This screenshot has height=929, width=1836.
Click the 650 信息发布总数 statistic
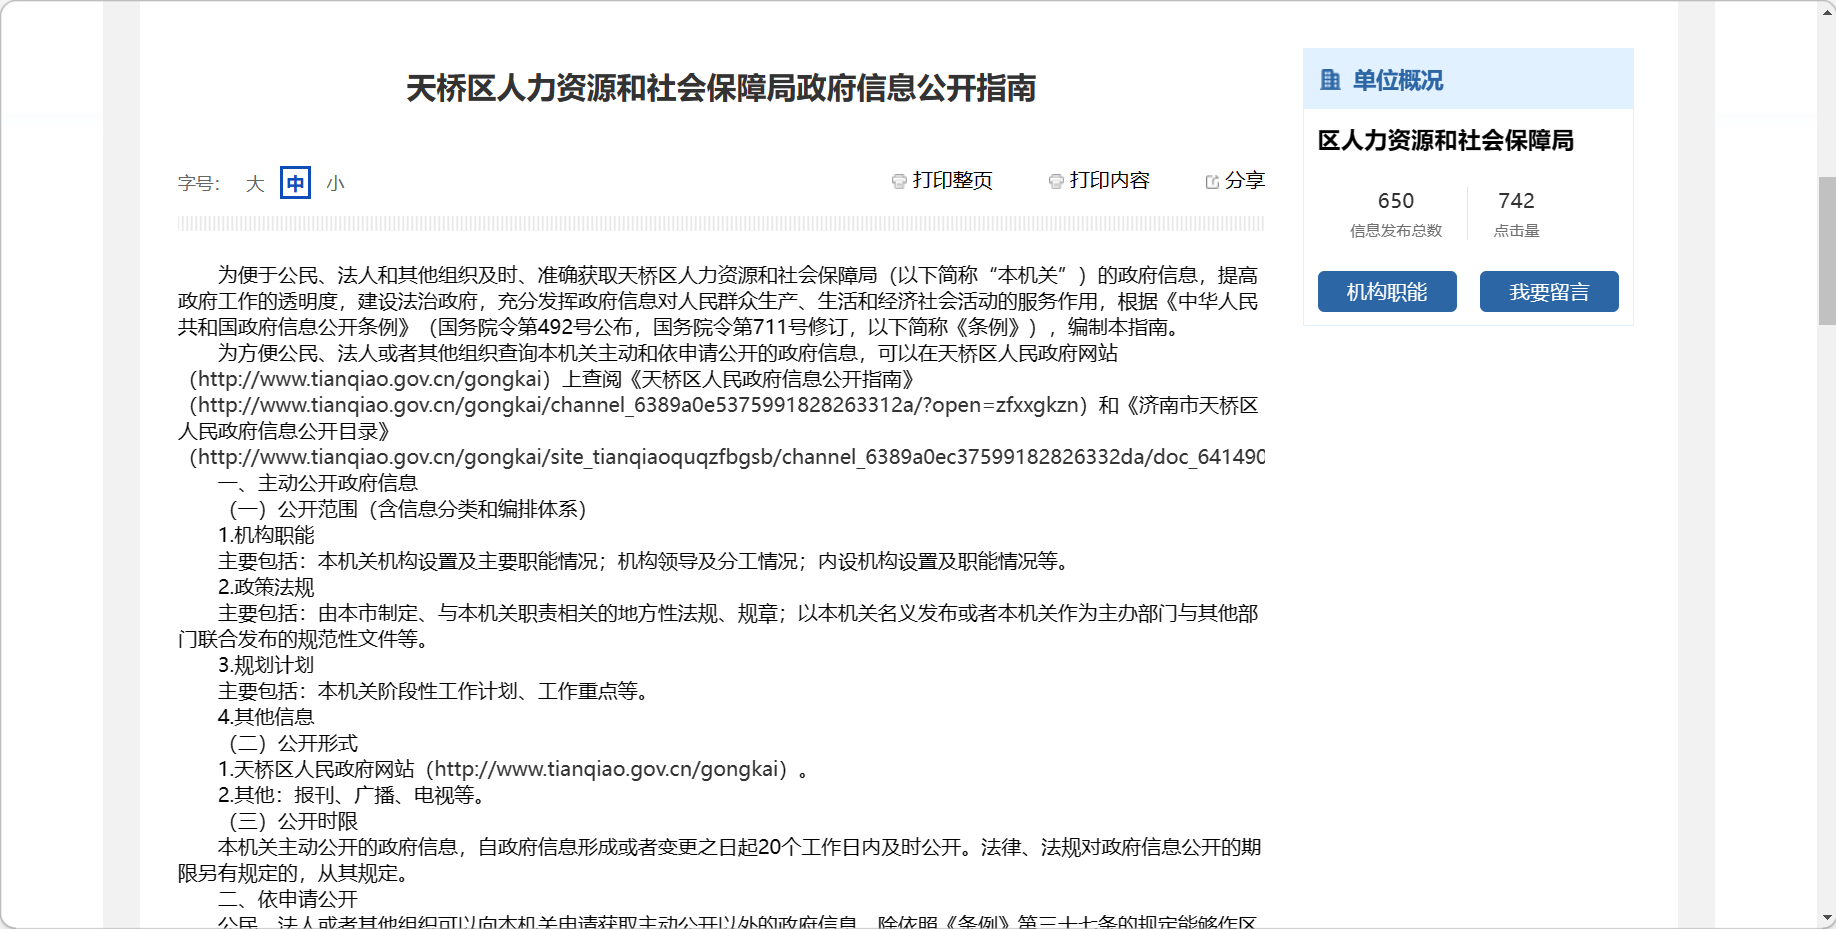[1395, 213]
